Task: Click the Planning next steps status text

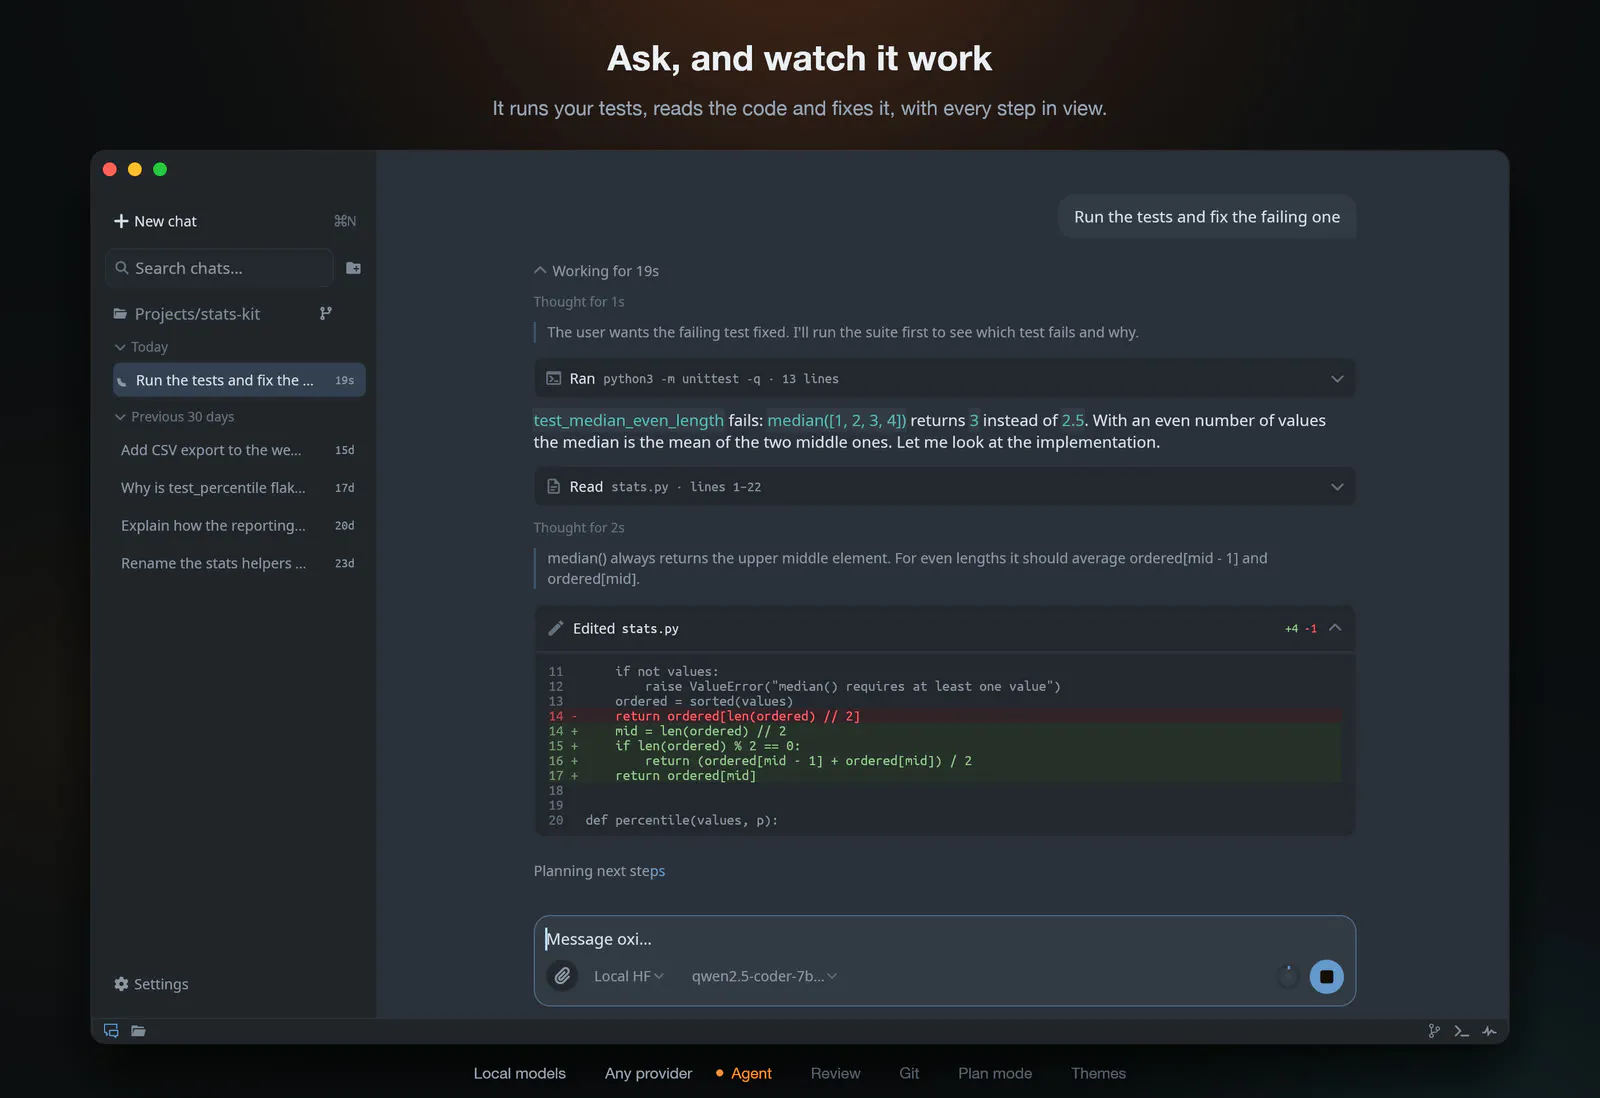Action: click(599, 871)
